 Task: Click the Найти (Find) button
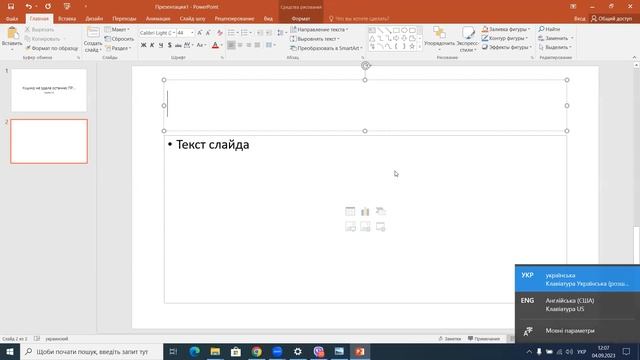click(x=549, y=29)
